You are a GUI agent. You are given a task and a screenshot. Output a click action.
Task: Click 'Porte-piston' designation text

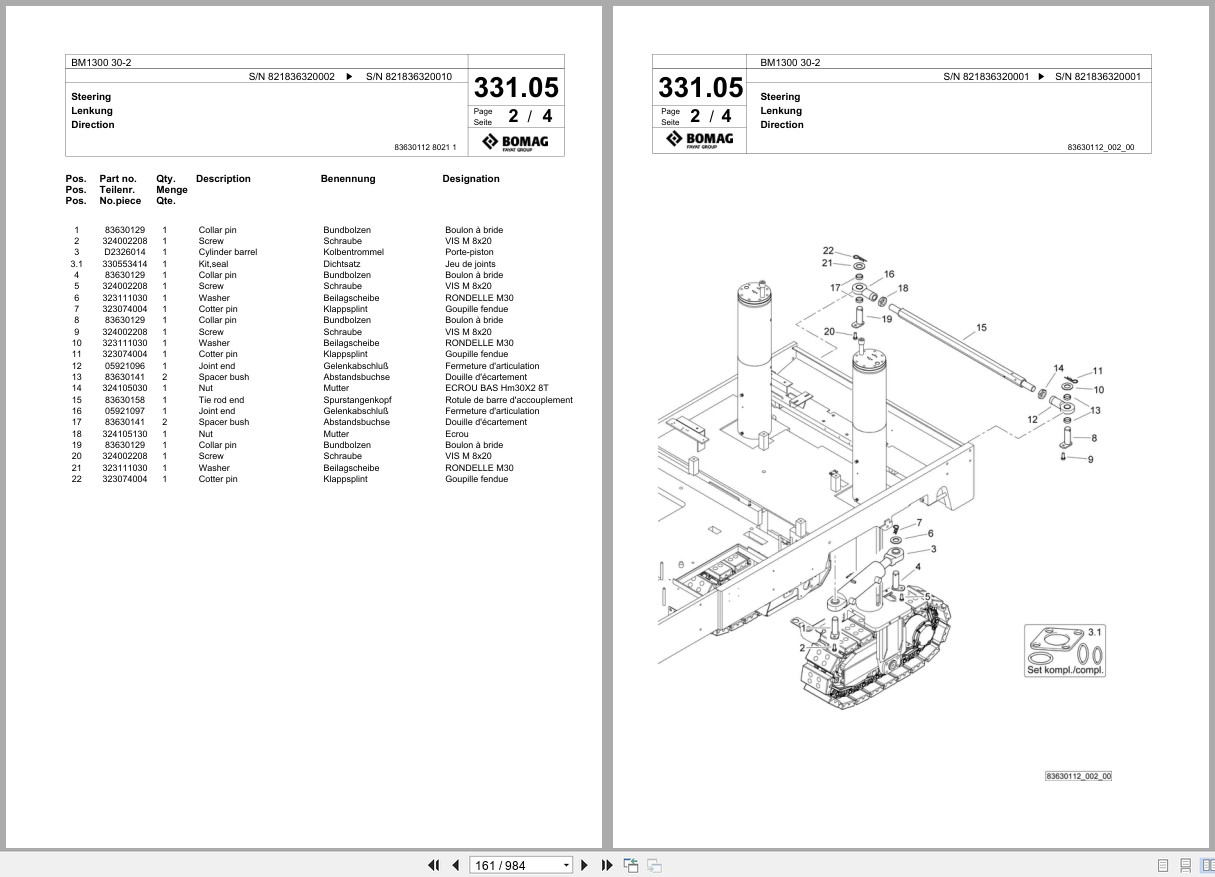(x=470, y=252)
